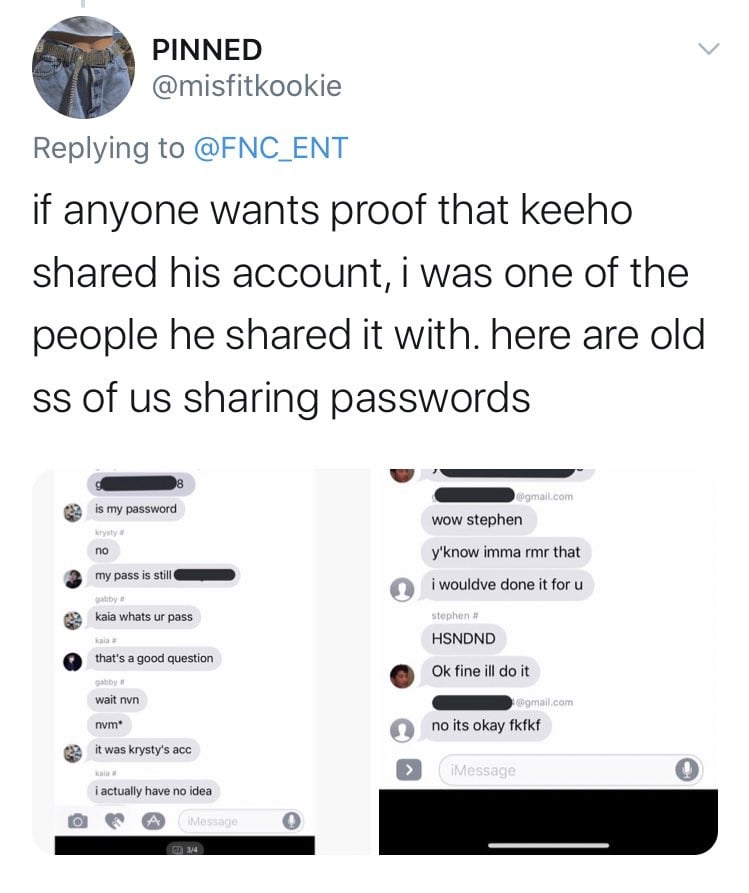Tap the gray contact avatar beside 'no its okay fkfkf'
The height and width of the screenshot is (893, 749).
[x=402, y=730]
